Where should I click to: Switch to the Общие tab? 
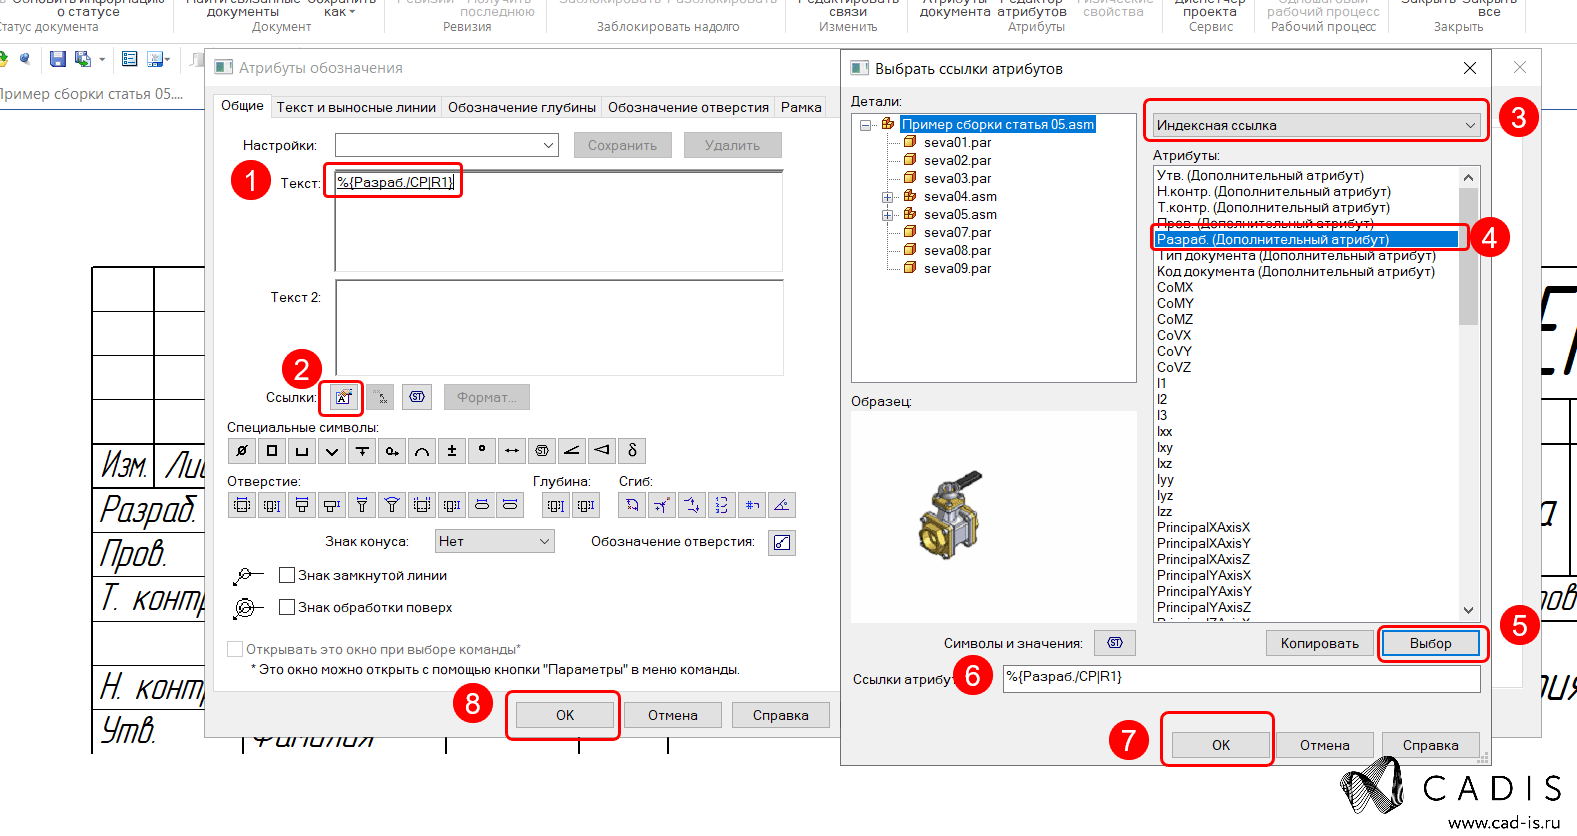(242, 106)
